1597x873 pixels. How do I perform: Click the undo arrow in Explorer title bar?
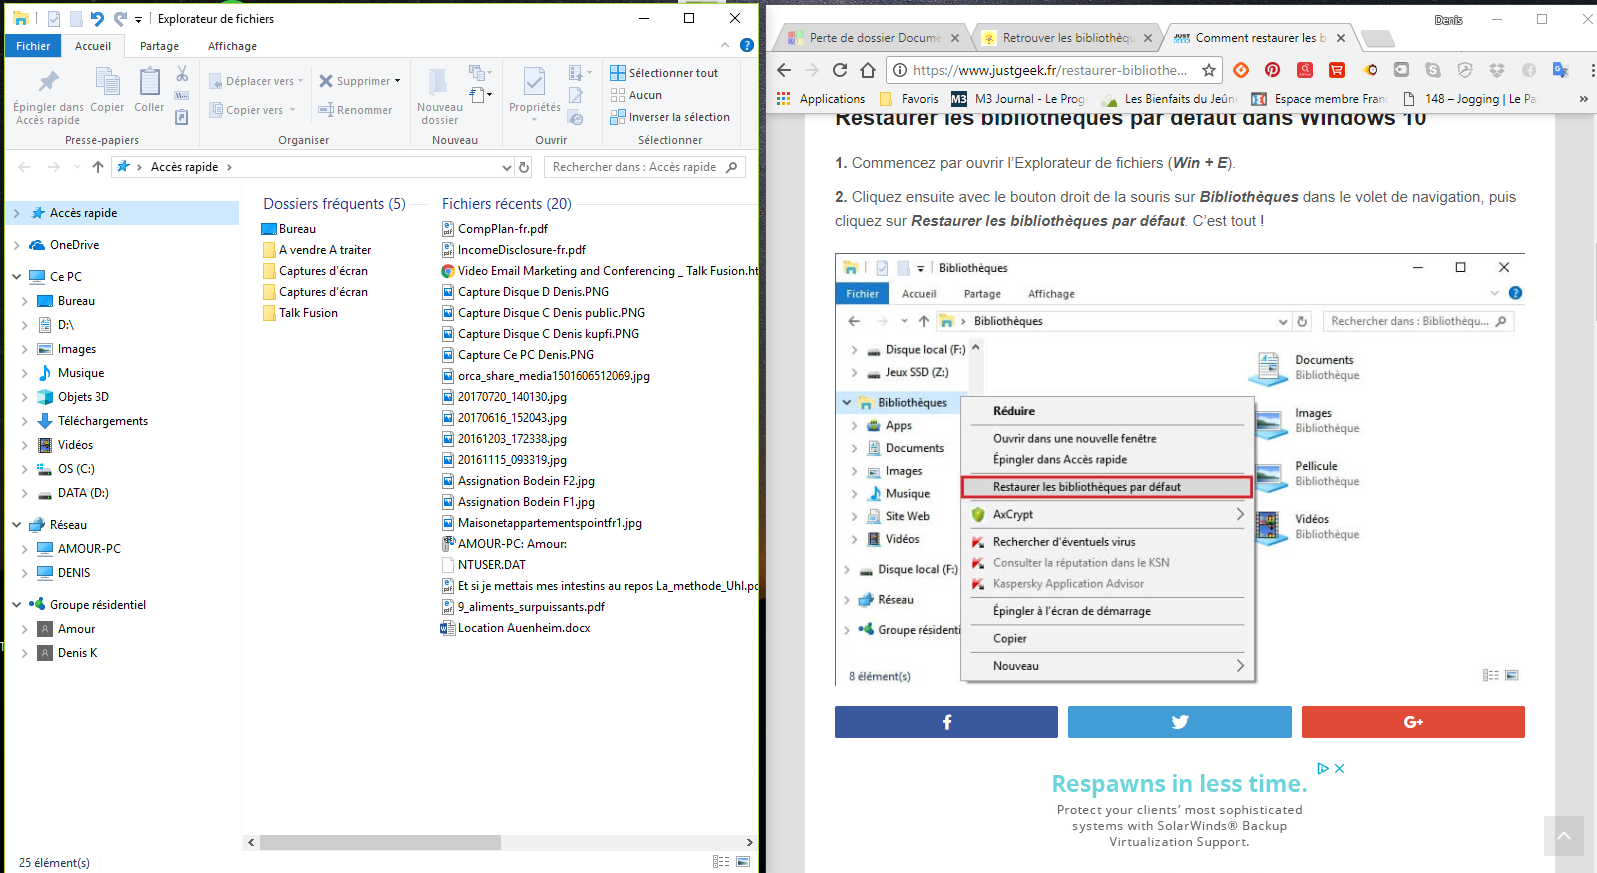pos(97,19)
